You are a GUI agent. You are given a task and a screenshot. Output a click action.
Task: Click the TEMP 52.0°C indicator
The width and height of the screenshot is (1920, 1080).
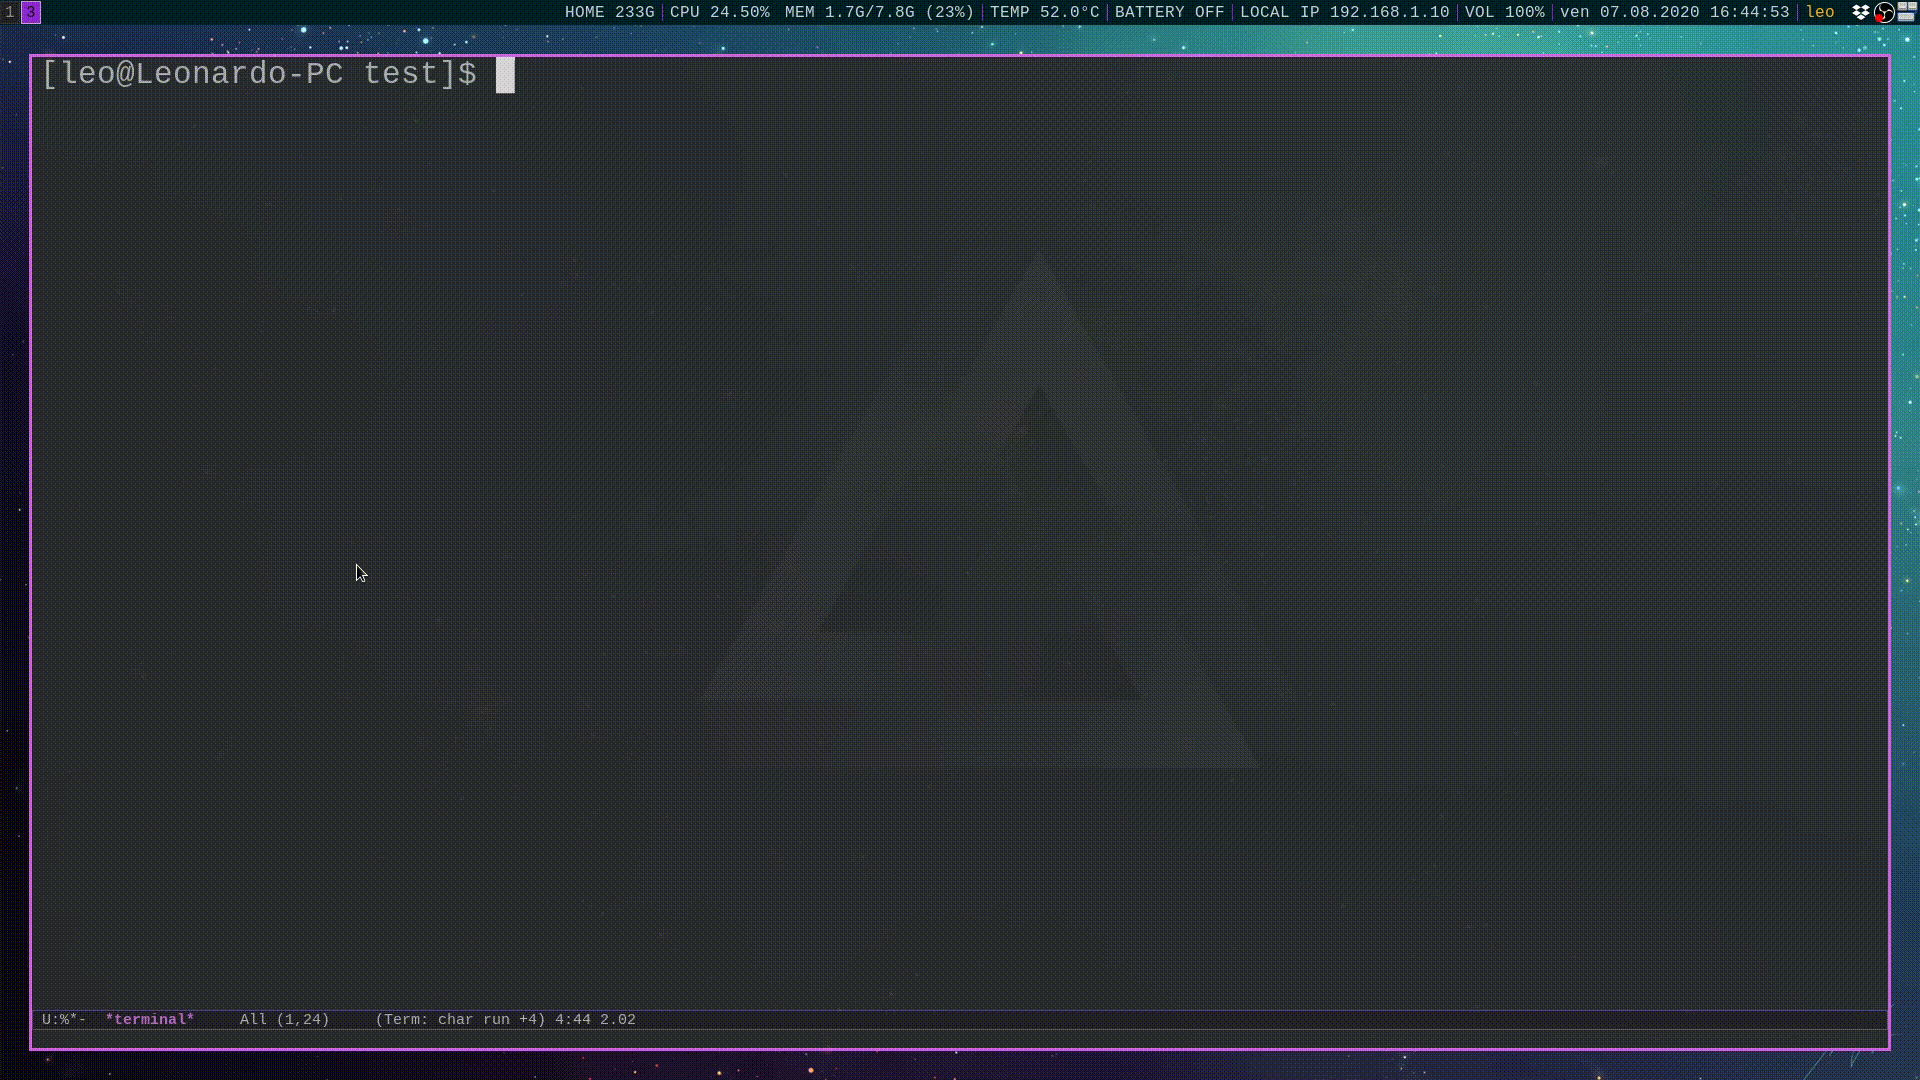(x=1044, y=12)
